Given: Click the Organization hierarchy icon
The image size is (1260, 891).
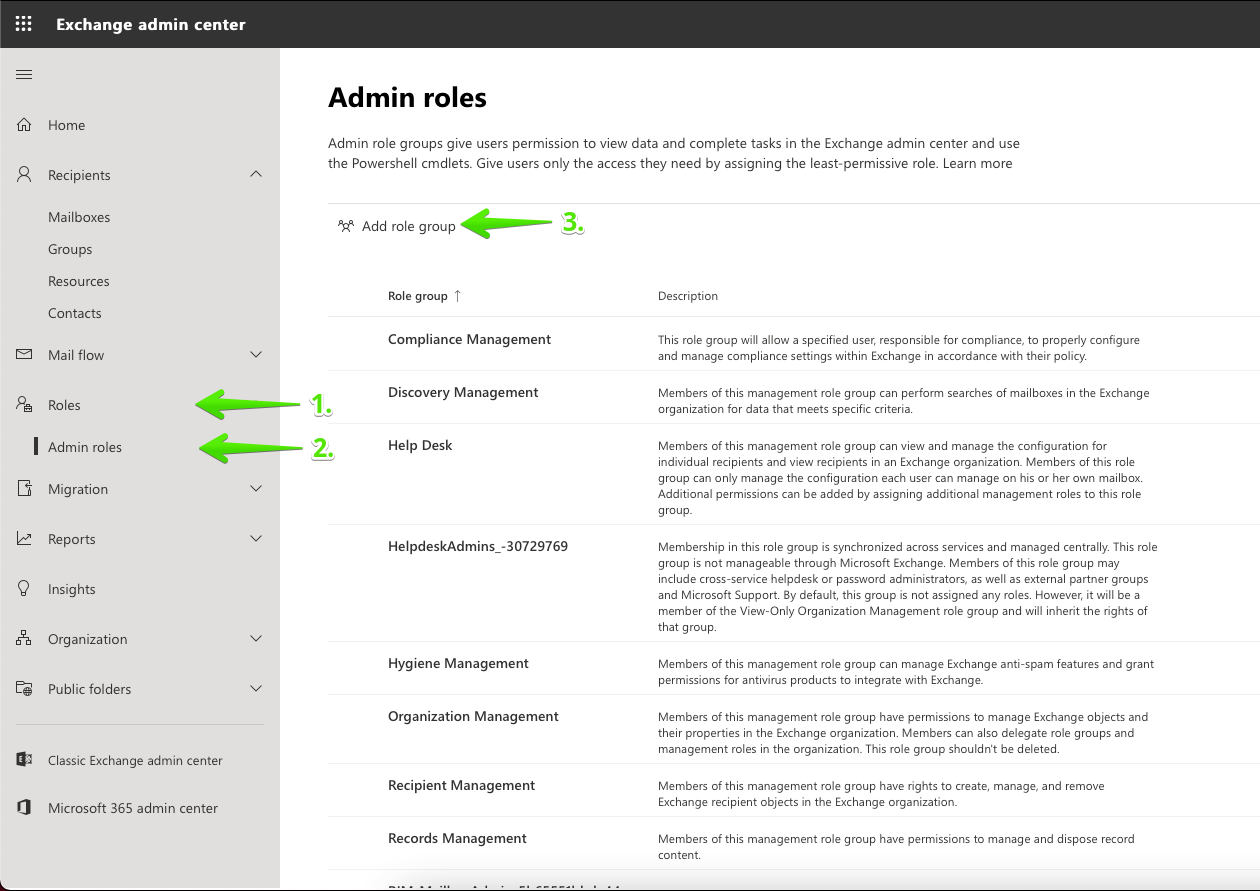Looking at the screenshot, I should coord(25,639).
